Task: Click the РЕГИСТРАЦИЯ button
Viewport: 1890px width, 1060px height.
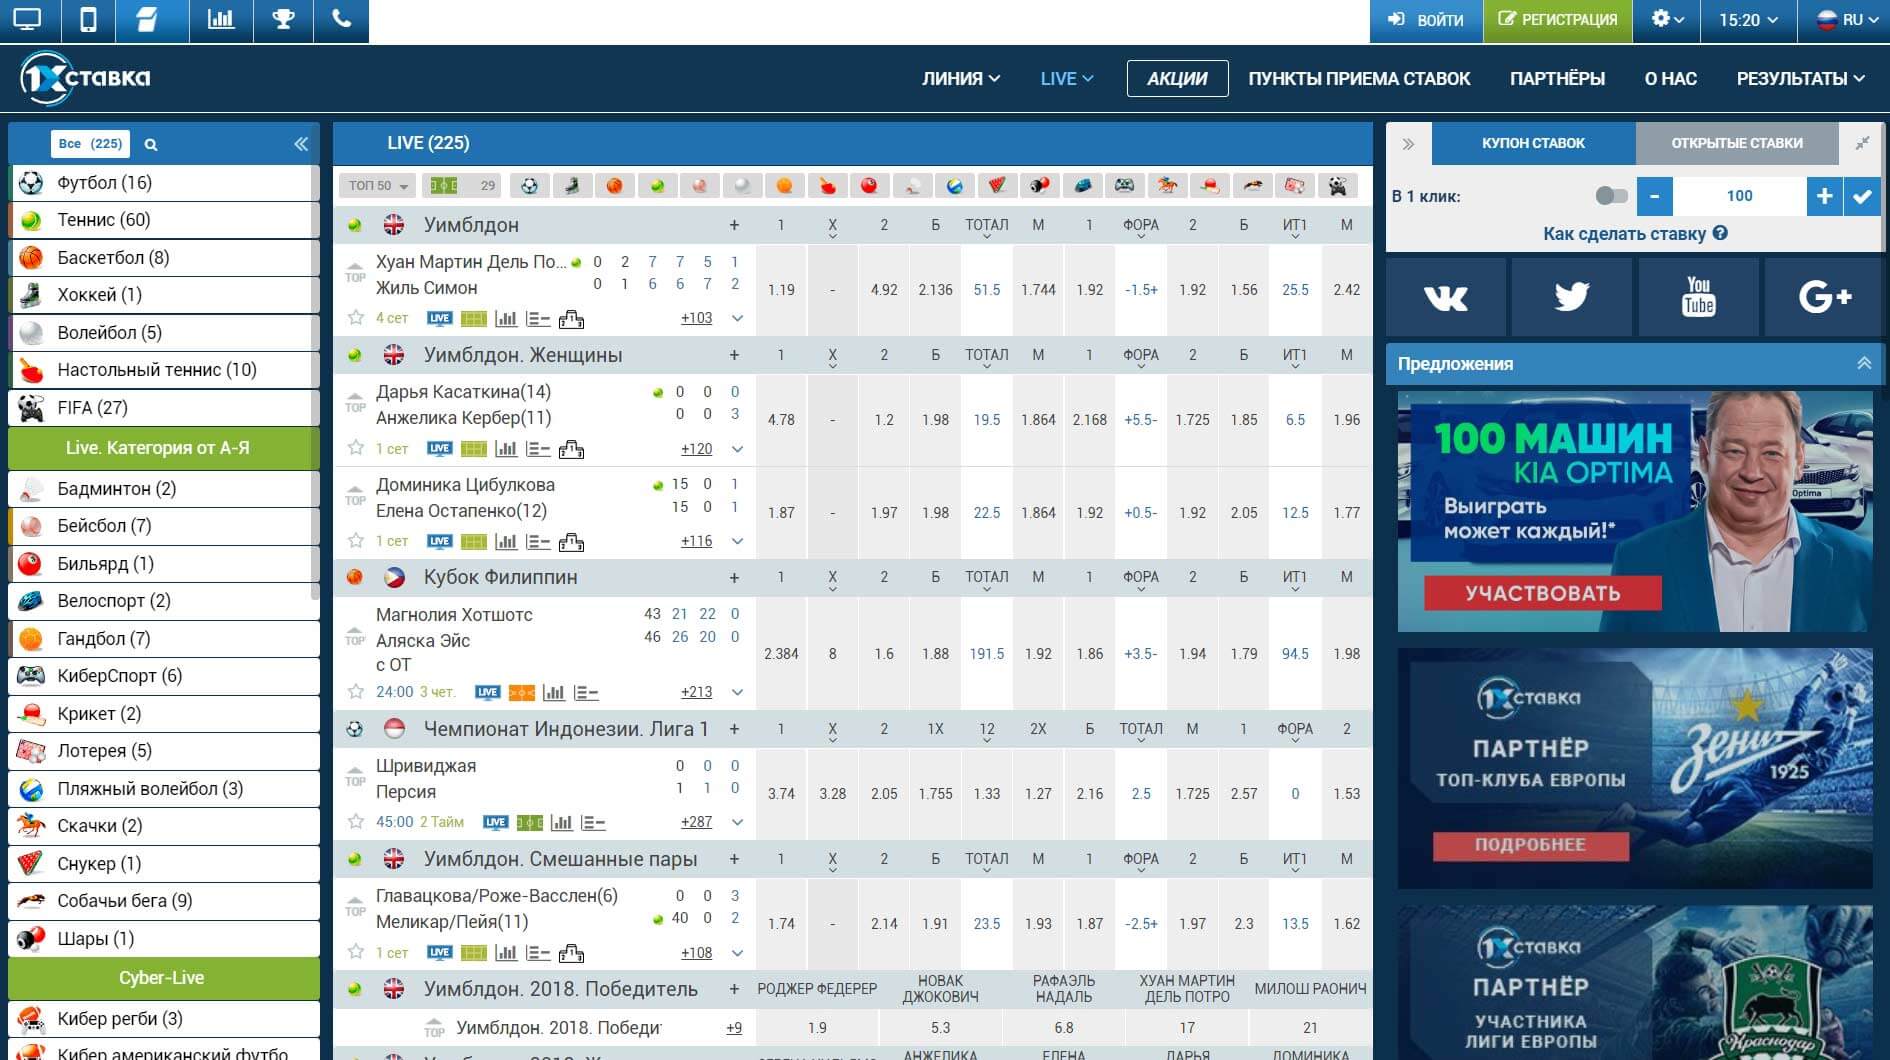Action: click(1557, 20)
